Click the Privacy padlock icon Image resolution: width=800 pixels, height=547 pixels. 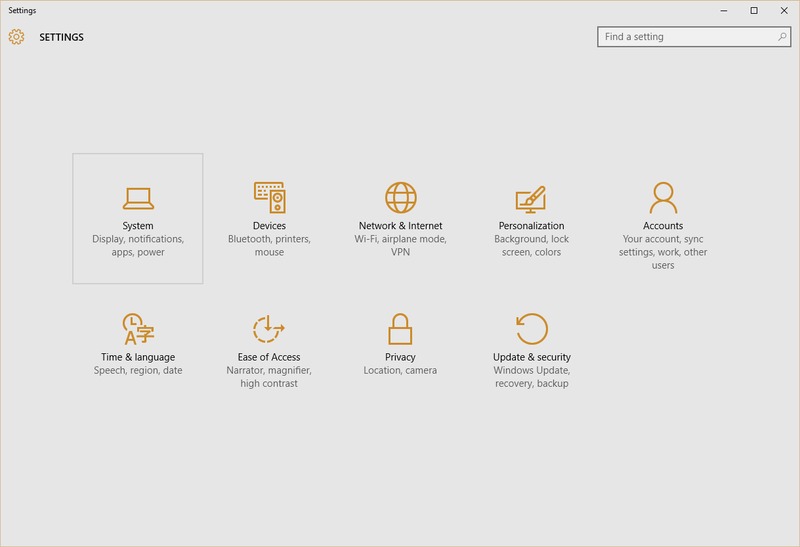coord(400,328)
